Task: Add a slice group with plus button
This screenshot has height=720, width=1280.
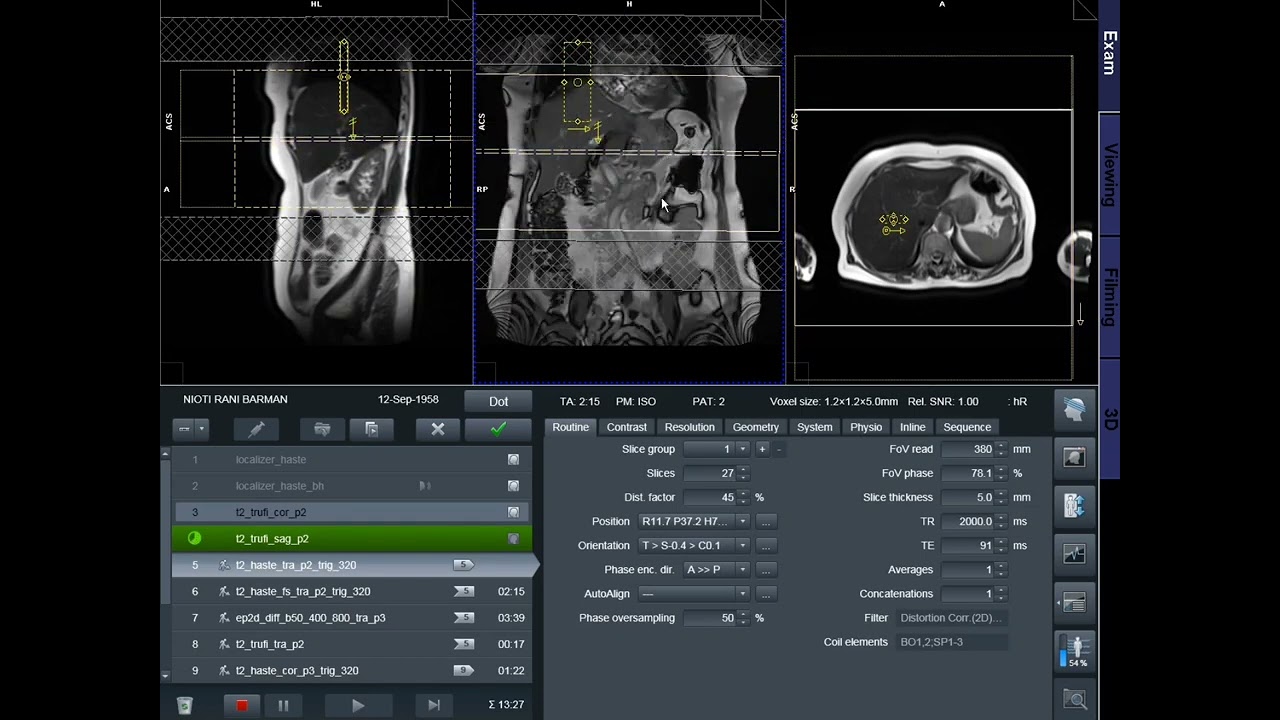Action: tap(762, 449)
